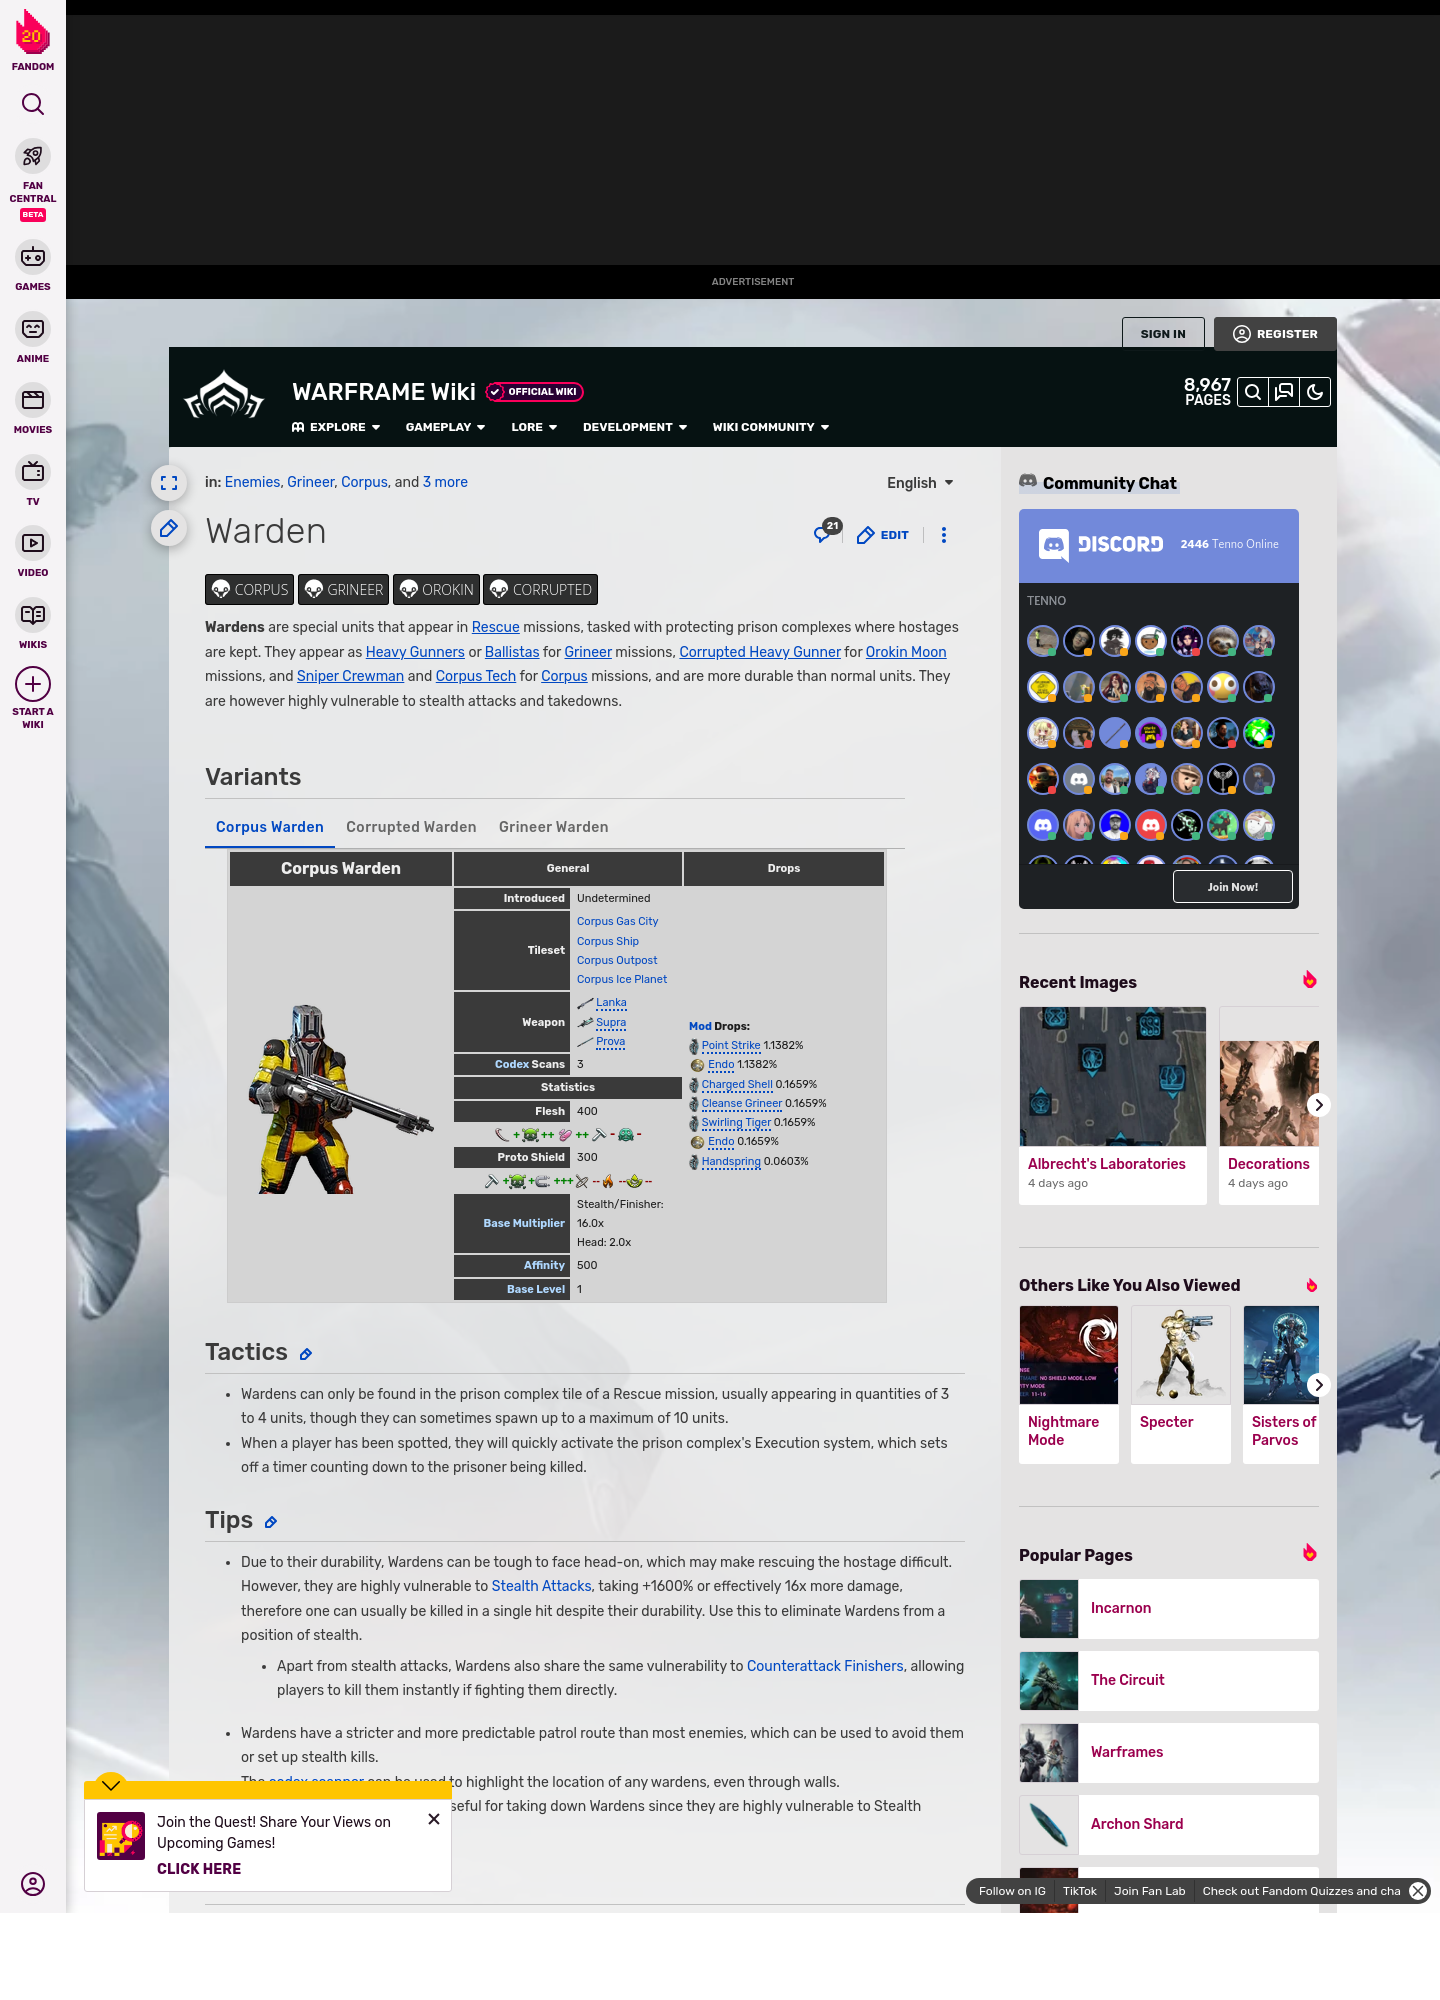The image size is (1440, 2000).
Task: Click the Edit page button
Action: 883,535
